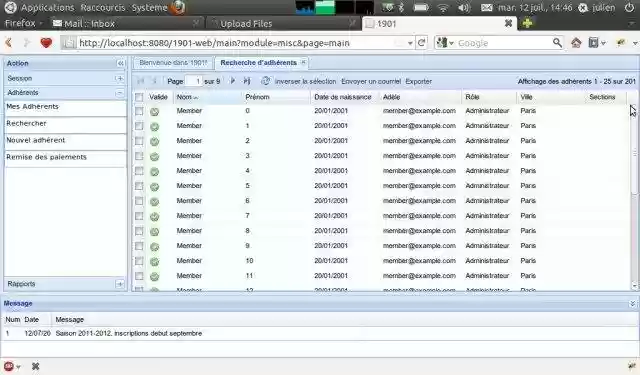The height and width of the screenshot is (375, 640).
Task: Close the Recherche d'adhérents tab
Action: point(303,62)
